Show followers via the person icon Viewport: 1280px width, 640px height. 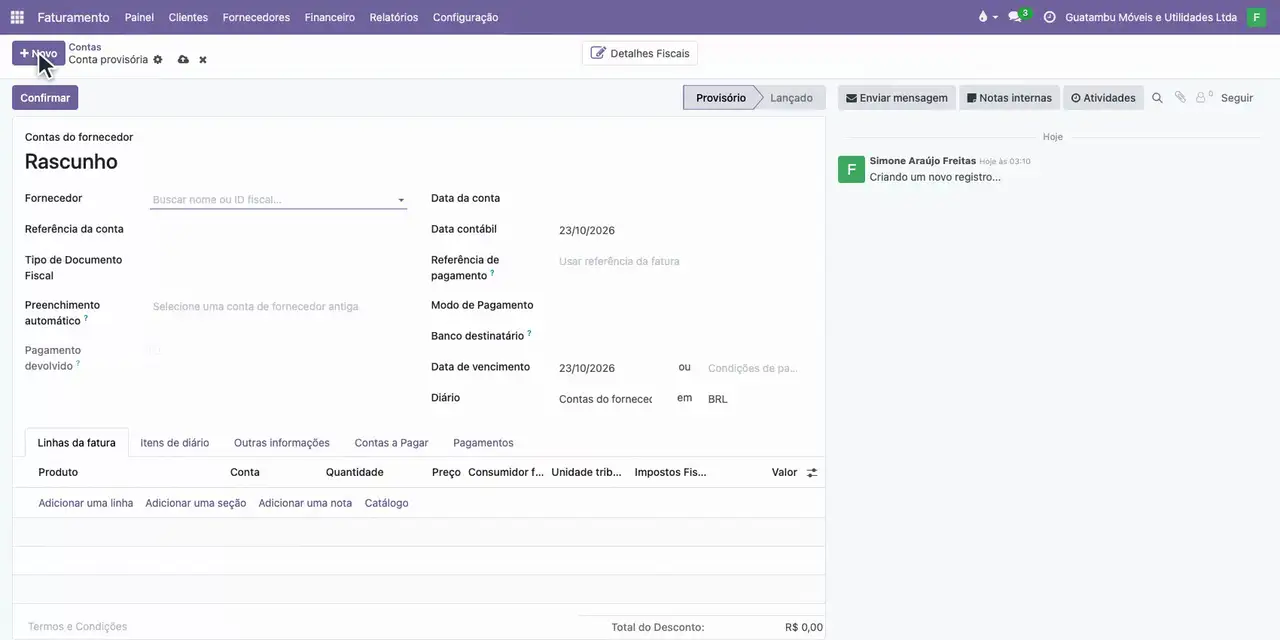coord(1203,98)
